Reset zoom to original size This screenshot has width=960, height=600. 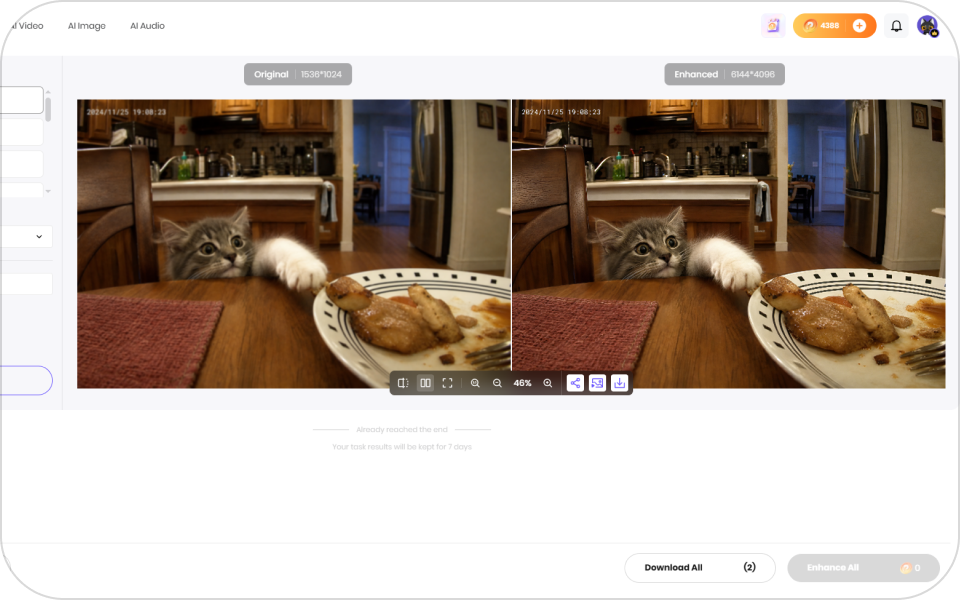[475, 383]
